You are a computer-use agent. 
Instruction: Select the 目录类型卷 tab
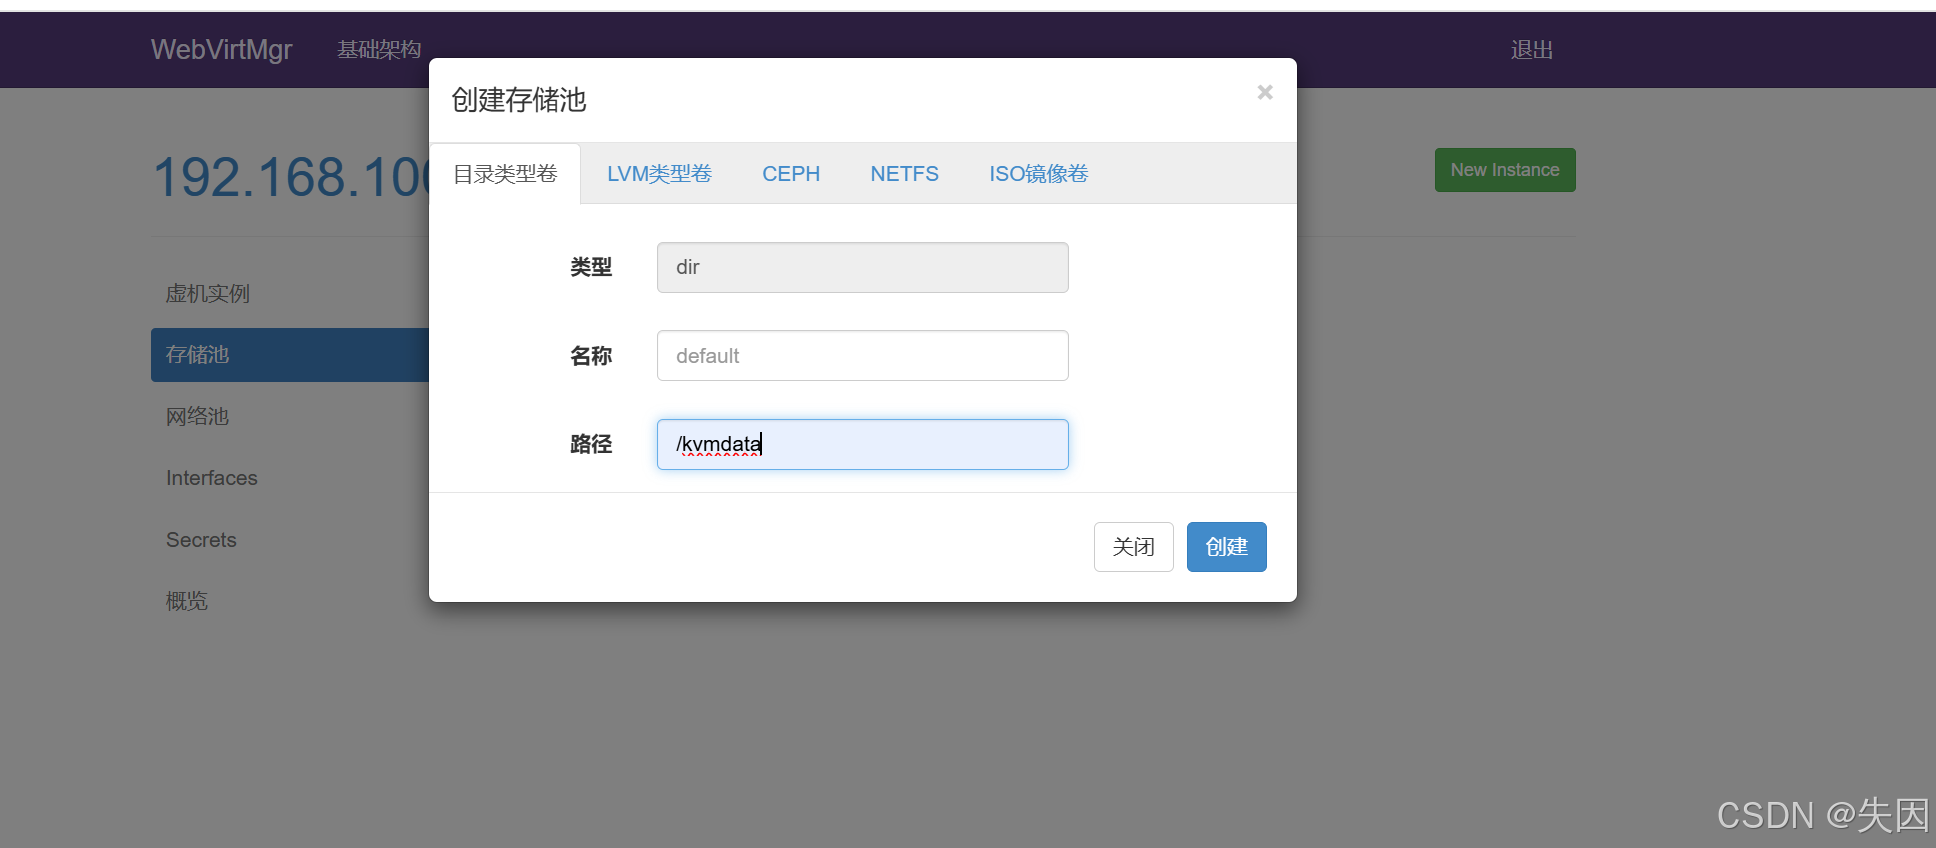(x=505, y=174)
